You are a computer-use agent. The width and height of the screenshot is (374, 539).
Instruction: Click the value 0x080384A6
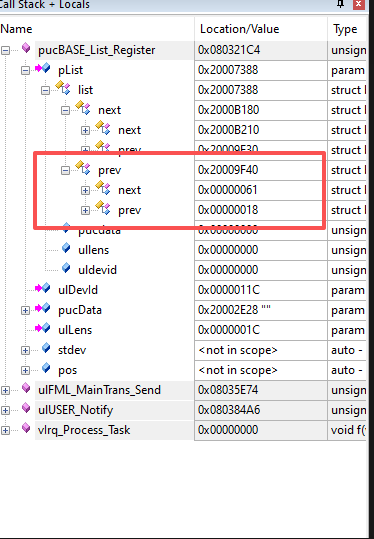click(229, 410)
